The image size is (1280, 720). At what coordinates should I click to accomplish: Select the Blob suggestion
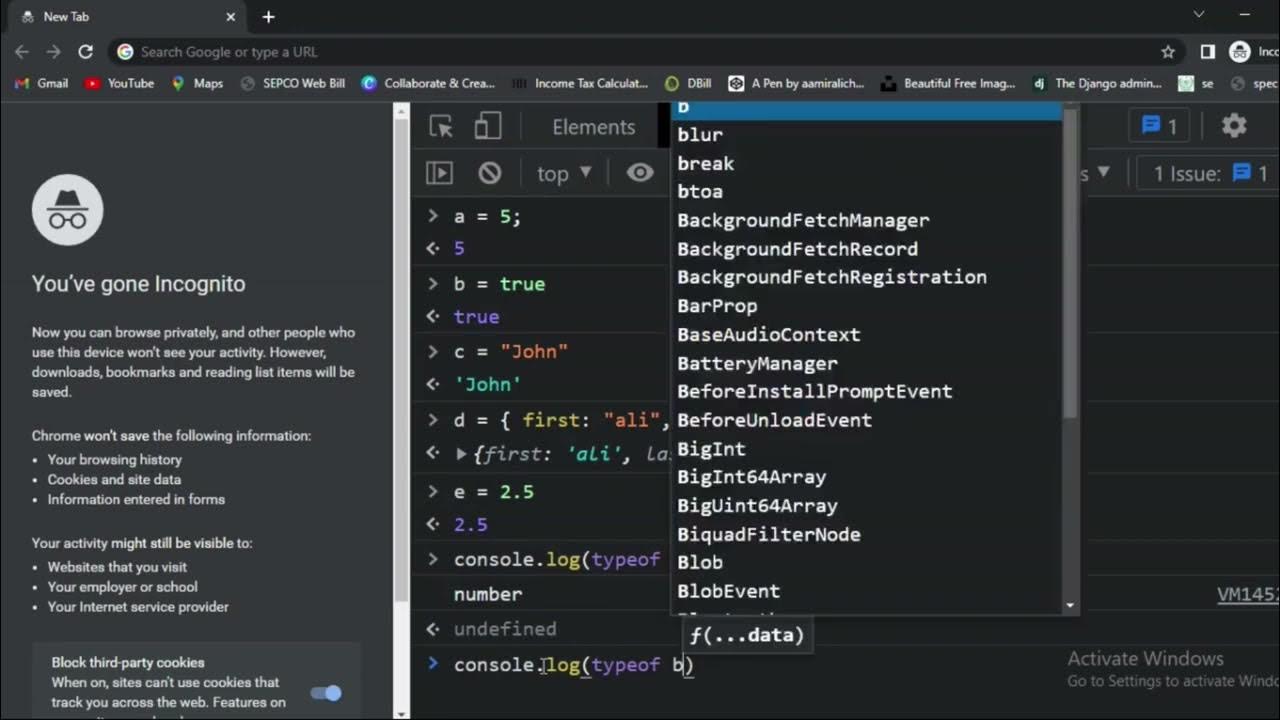click(866, 563)
